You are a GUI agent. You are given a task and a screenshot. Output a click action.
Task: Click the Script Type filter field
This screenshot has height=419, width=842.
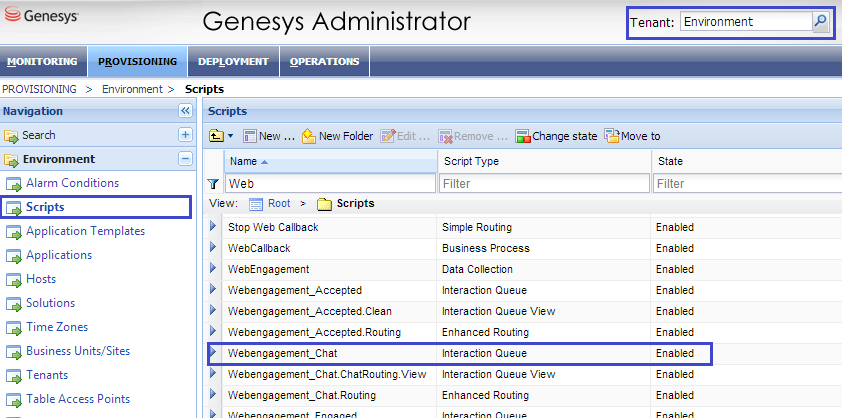(545, 184)
